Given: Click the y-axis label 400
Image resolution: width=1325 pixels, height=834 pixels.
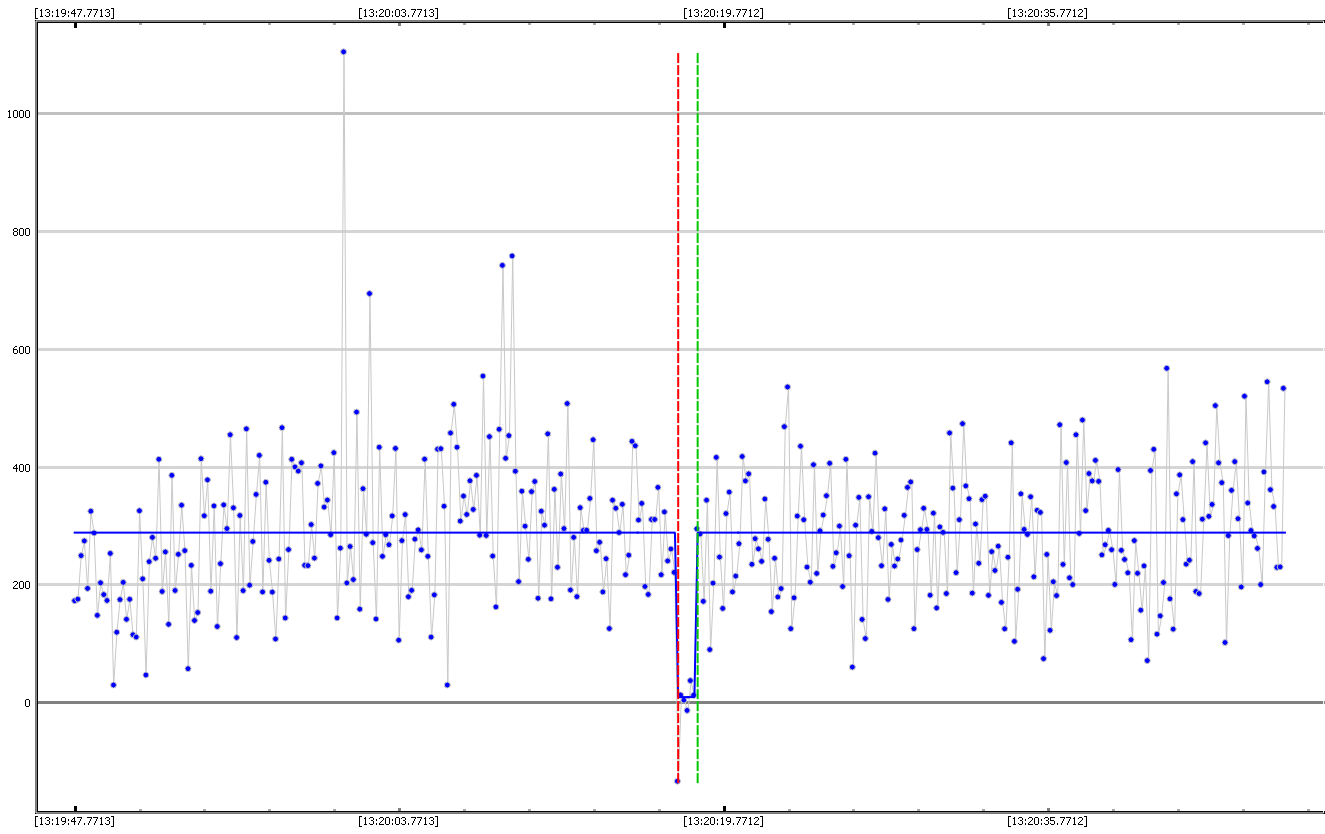Looking at the screenshot, I should (x=22, y=468).
